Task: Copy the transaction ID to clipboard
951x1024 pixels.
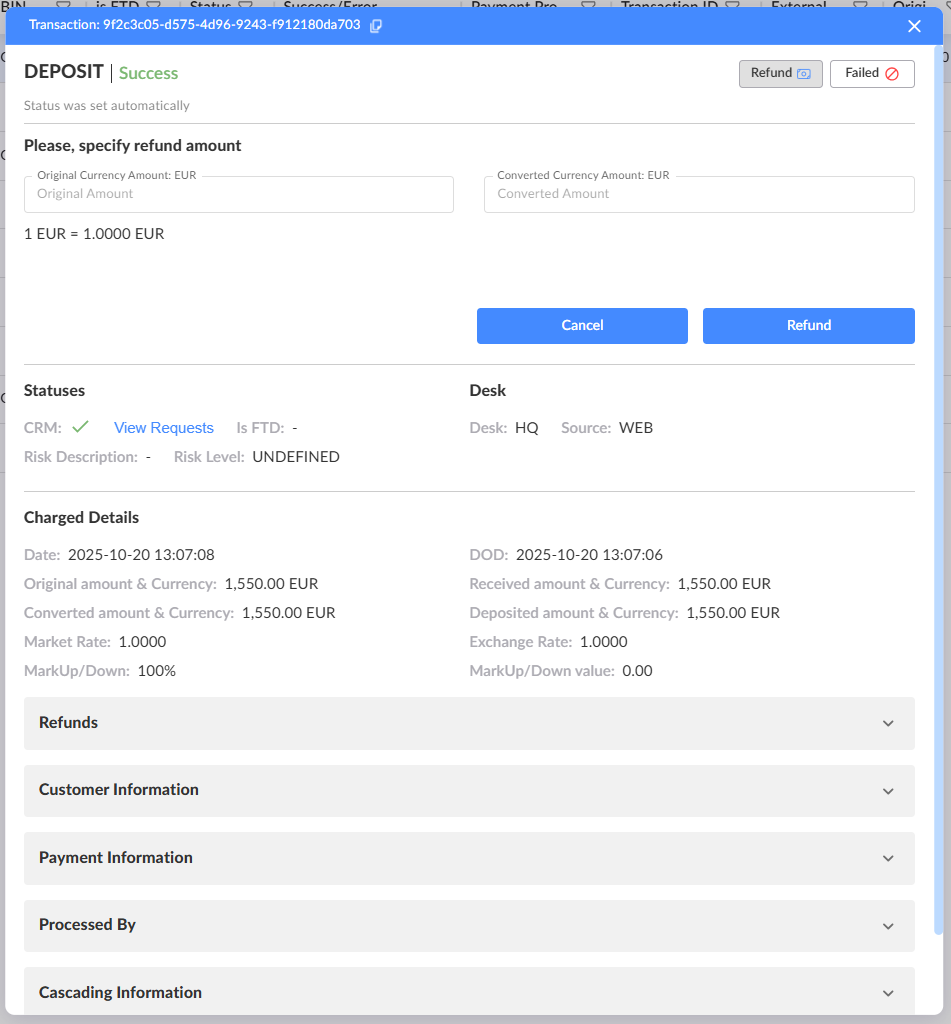Action: [x=376, y=26]
